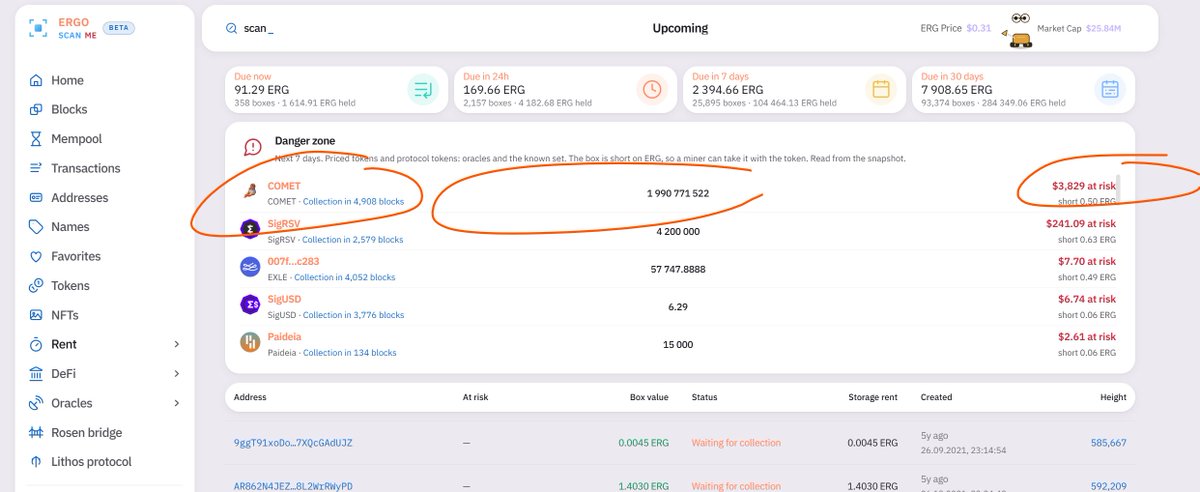Open the Paideia token link
This screenshot has height=492, width=1200.
coord(284,337)
